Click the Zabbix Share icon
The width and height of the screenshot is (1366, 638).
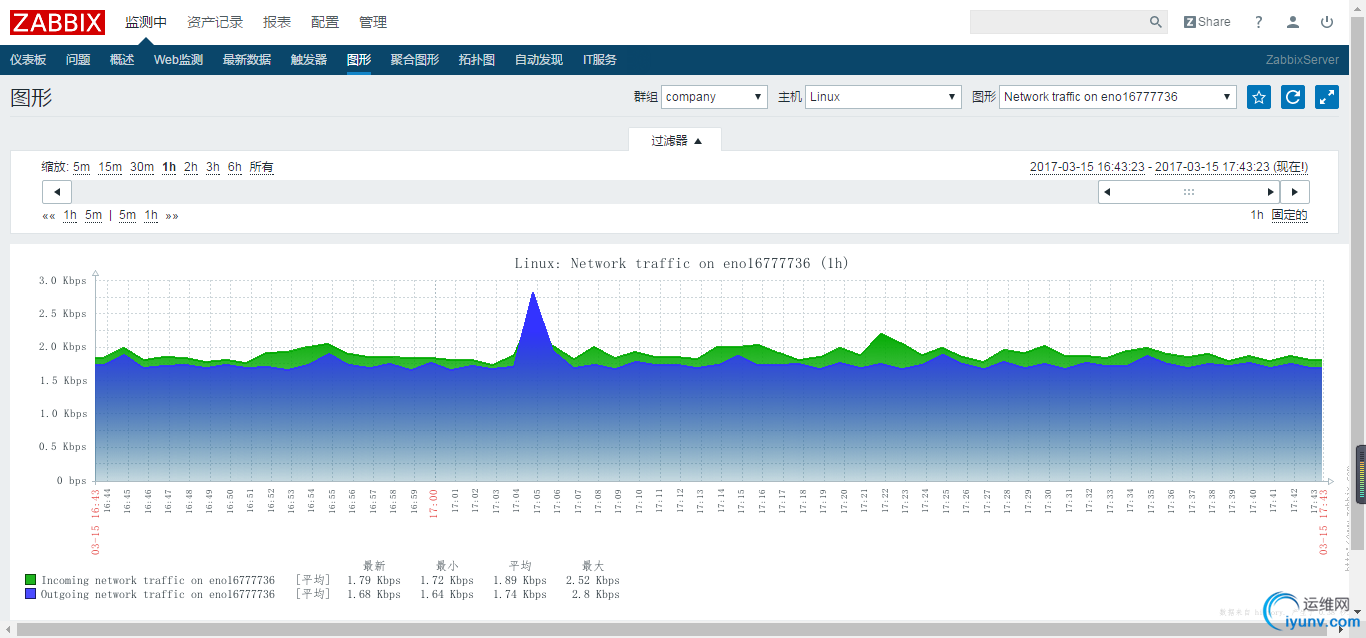coord(1207,22)
